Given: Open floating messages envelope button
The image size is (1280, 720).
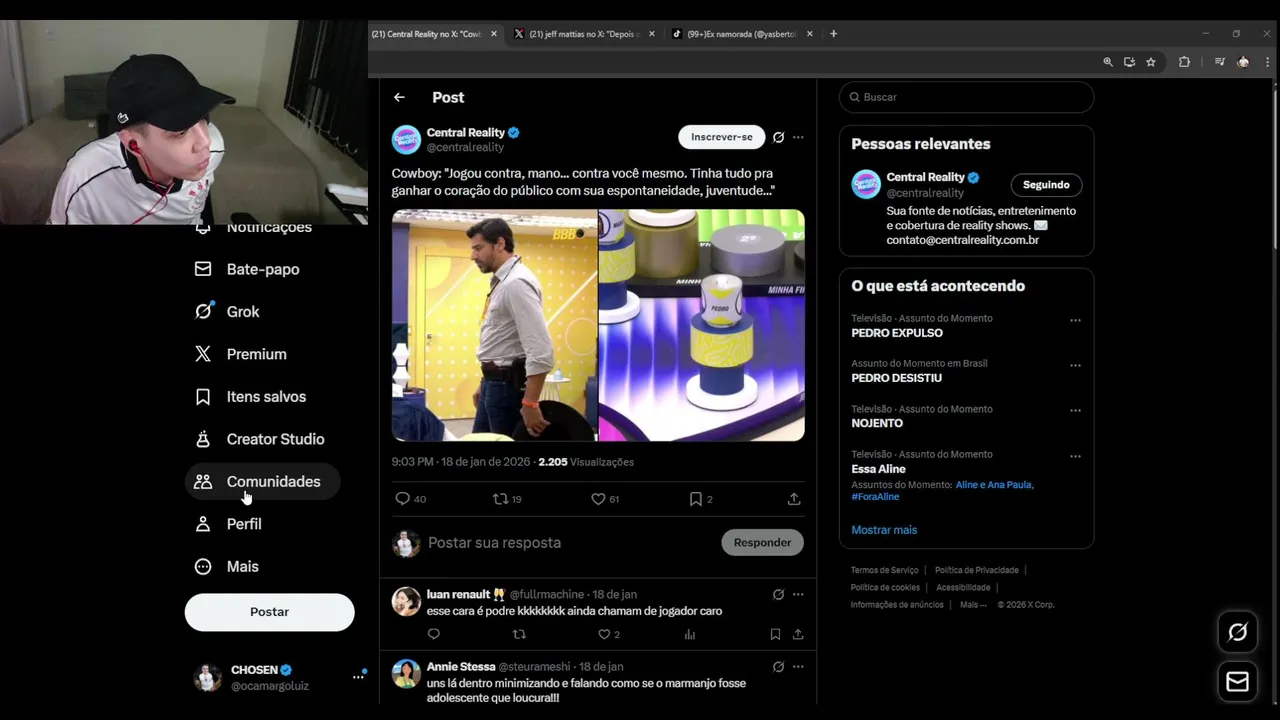Looking at the screenshot, I should tap(1238, 682).
